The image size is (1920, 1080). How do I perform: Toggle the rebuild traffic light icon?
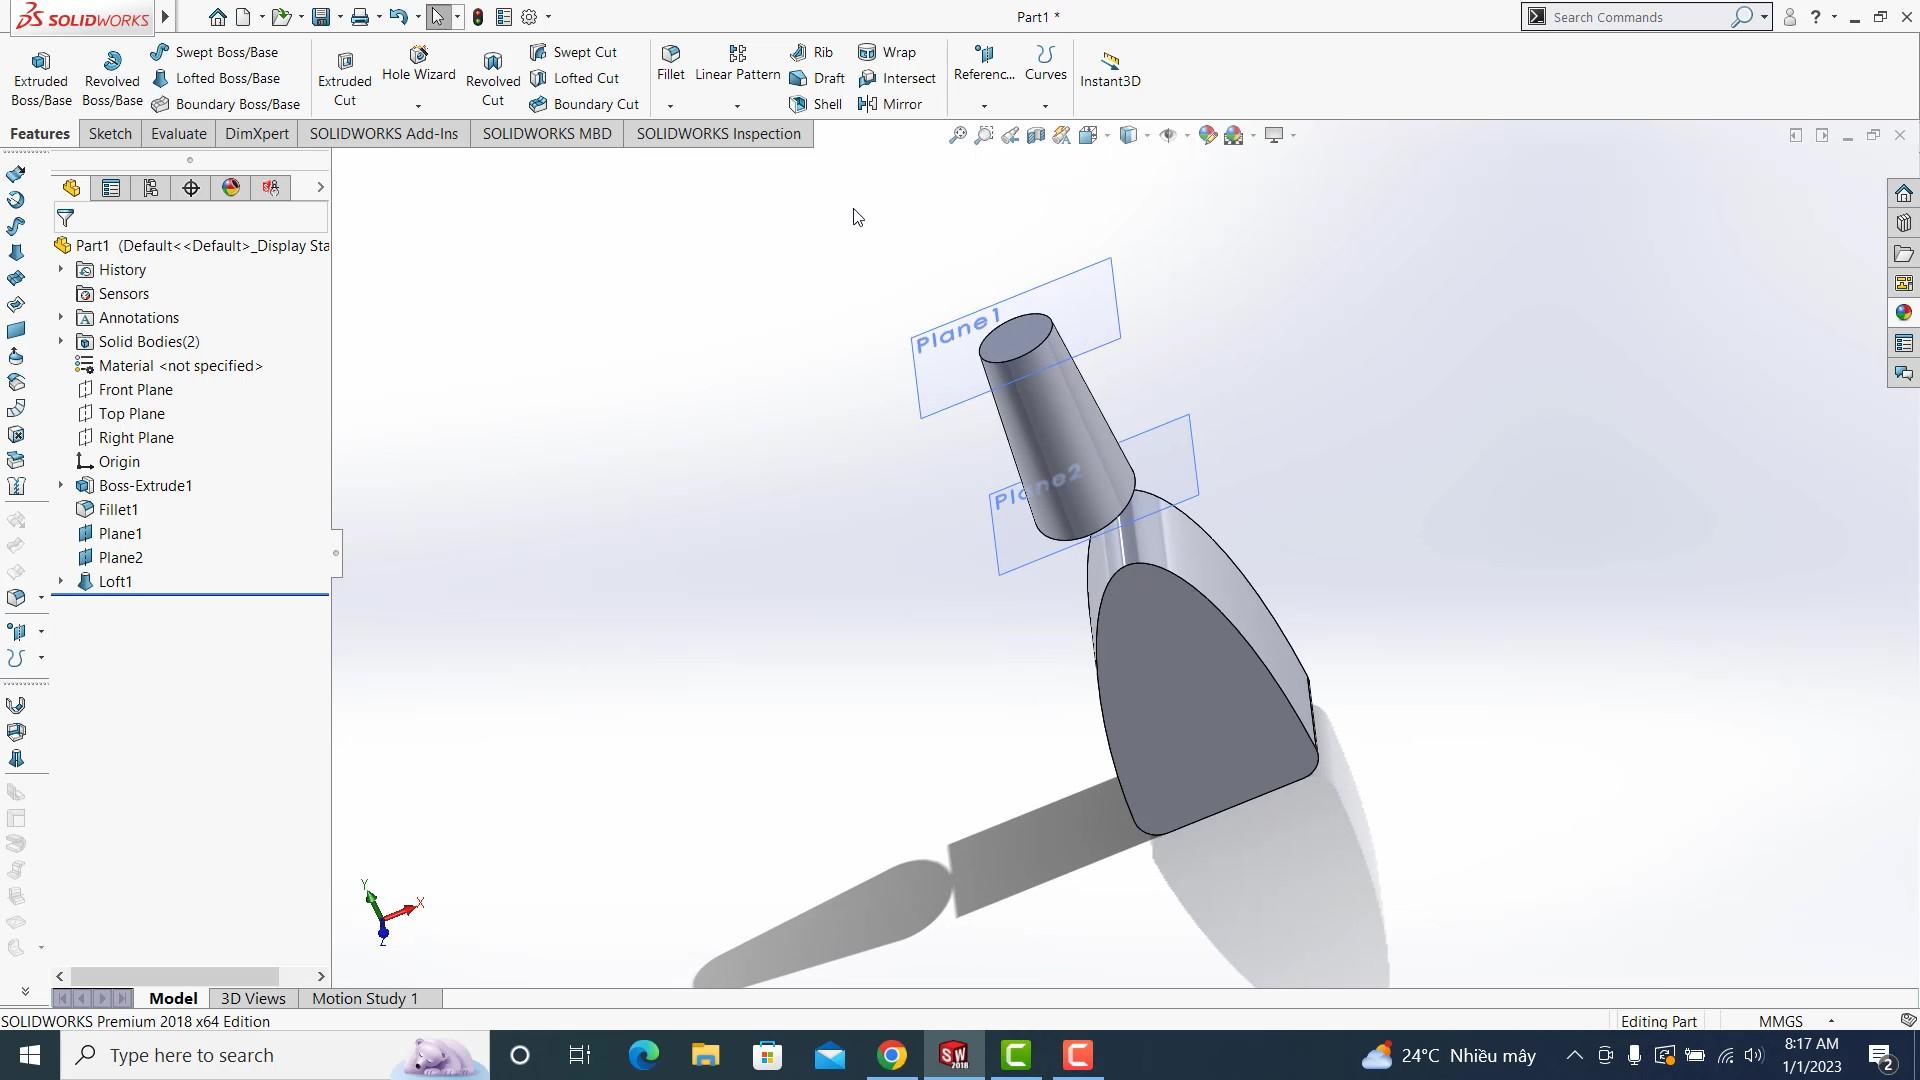tap(478, 17)
